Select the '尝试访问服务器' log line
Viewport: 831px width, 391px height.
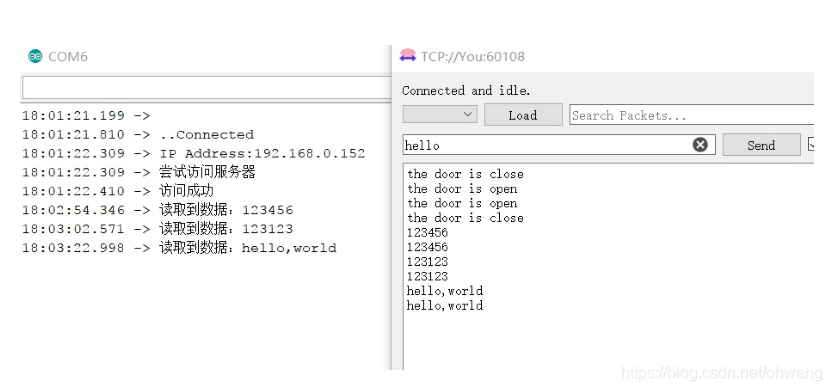click(139, 172)
